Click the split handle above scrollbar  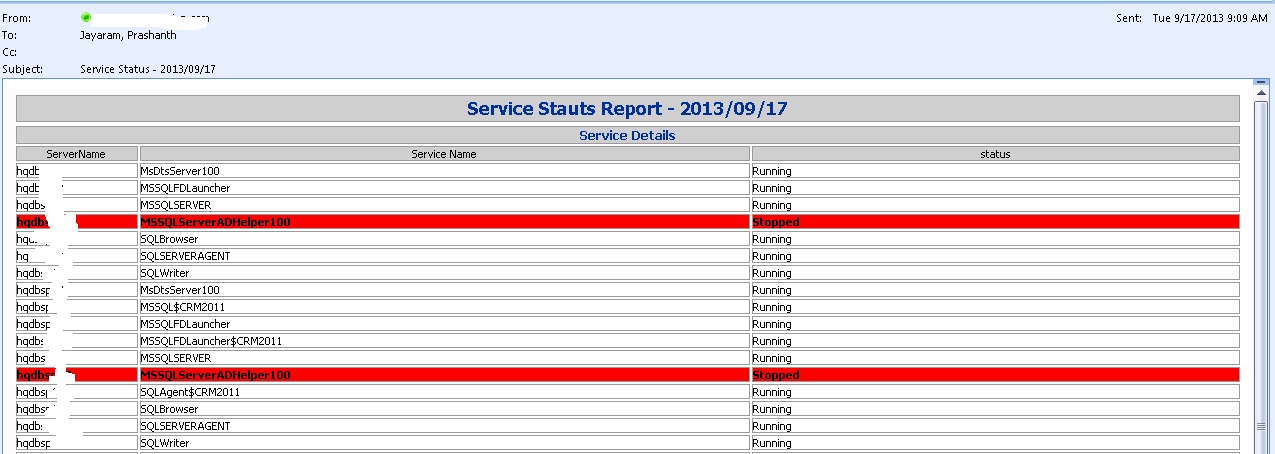(x=1261, y=82)
